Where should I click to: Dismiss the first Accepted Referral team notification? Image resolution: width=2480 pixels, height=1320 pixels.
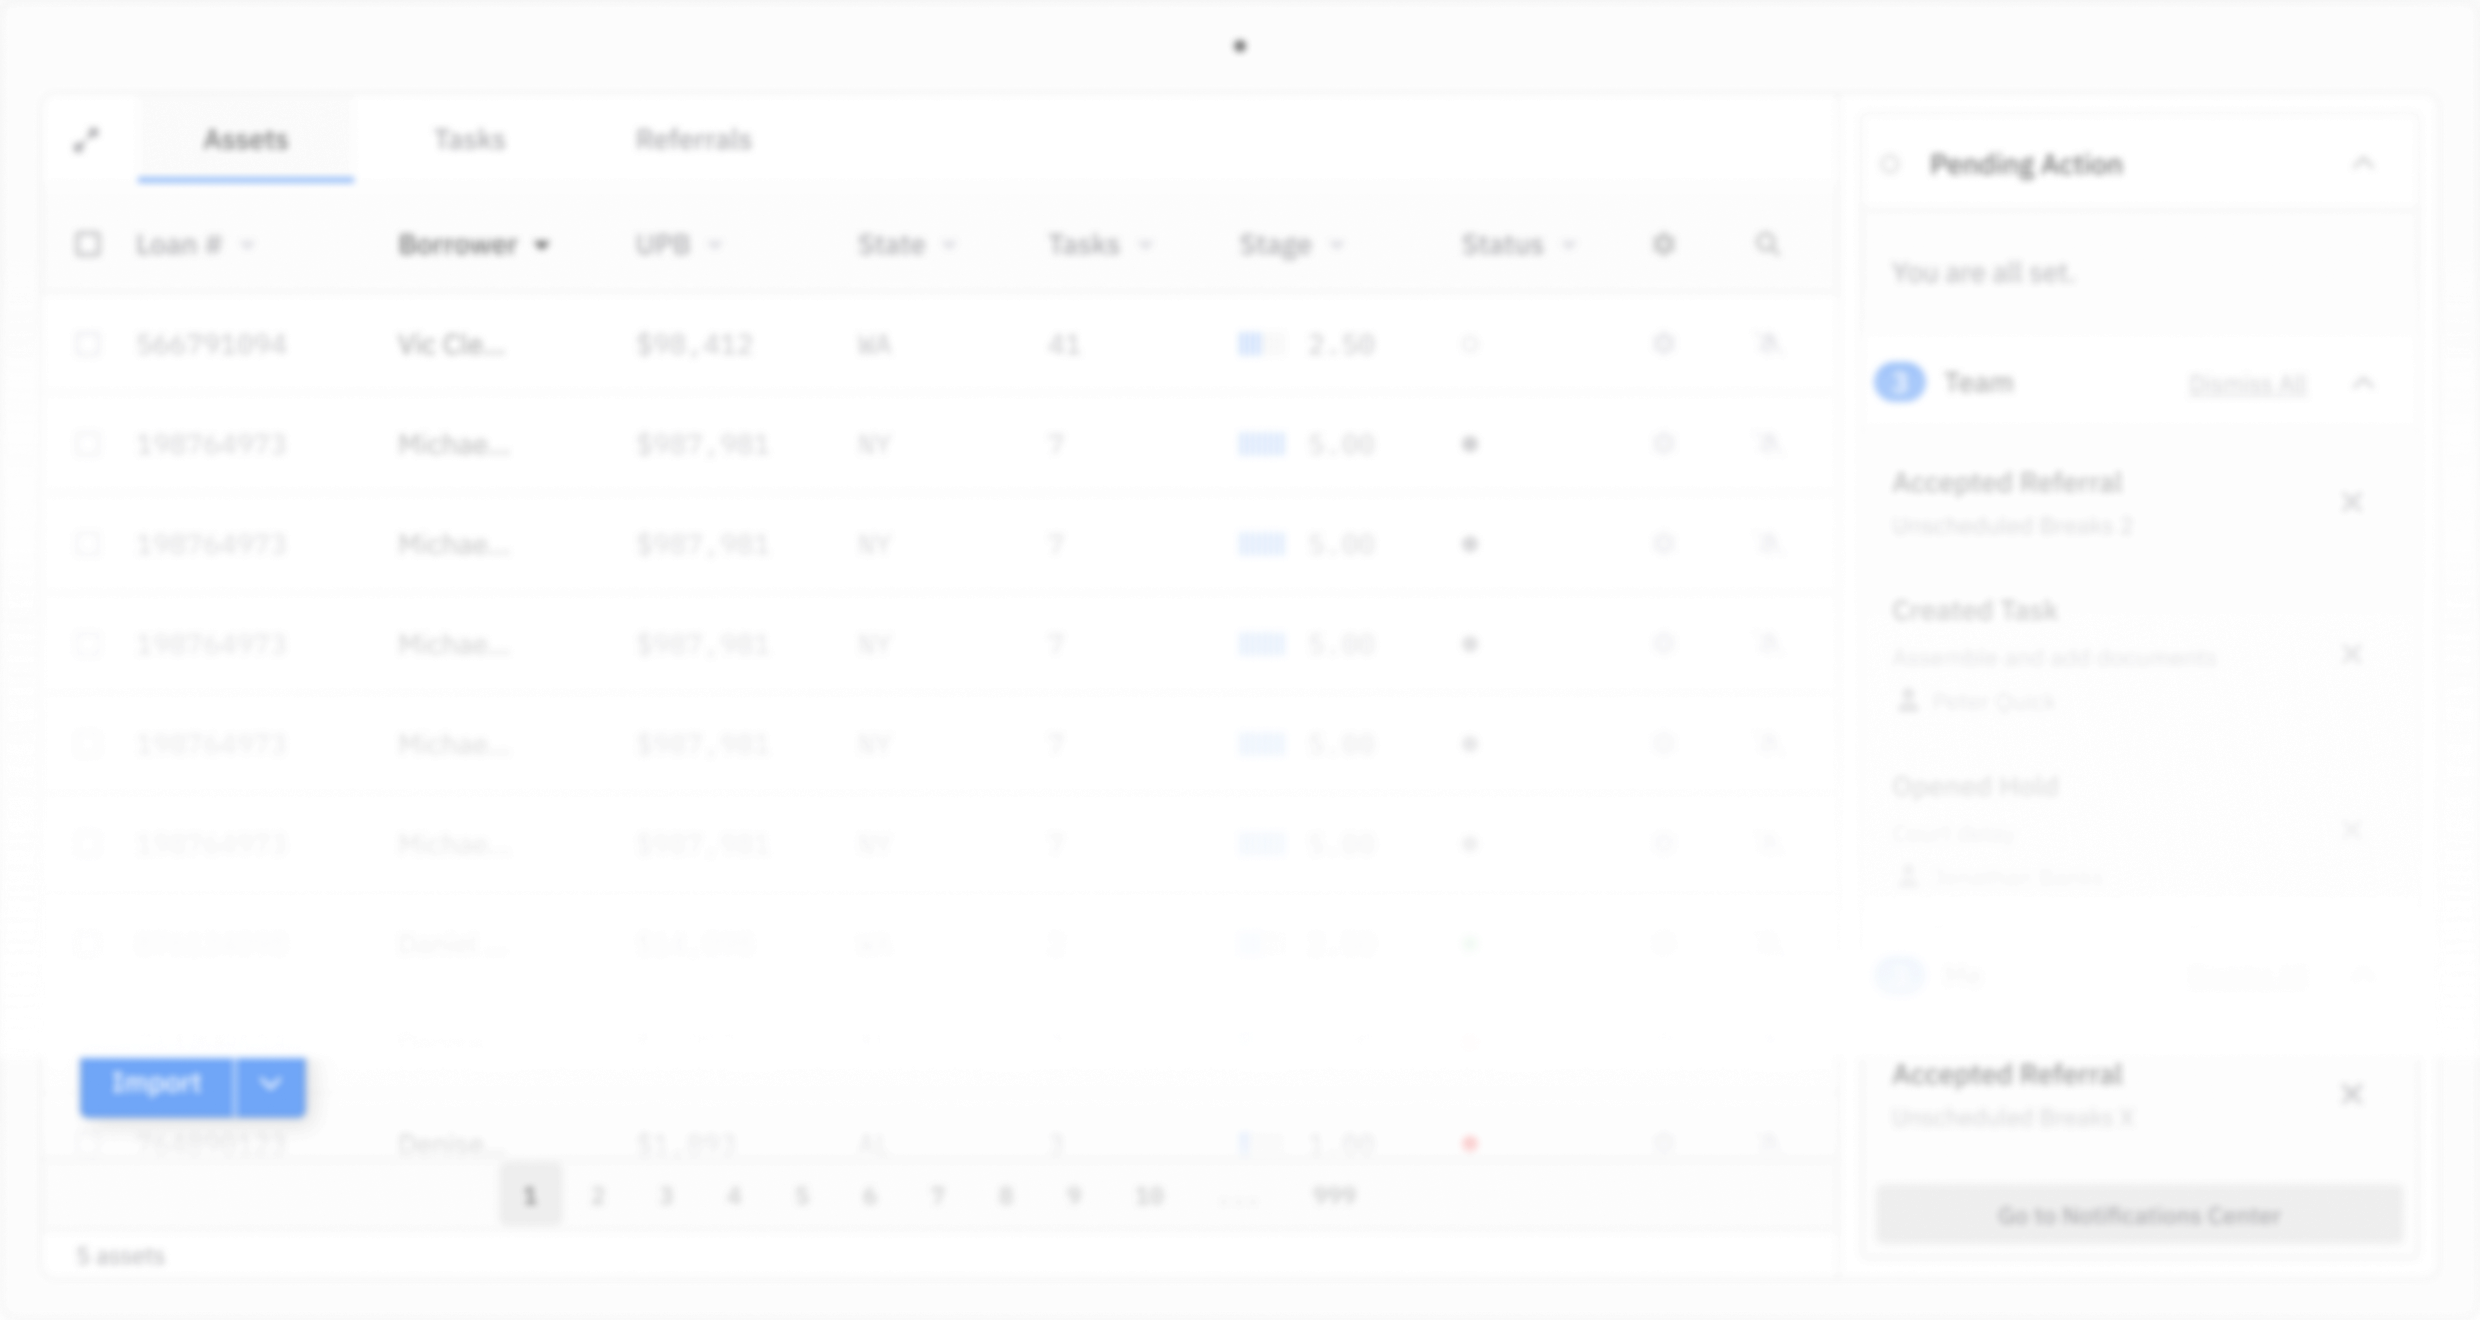pyautogui.click(x=2352, y=502)
